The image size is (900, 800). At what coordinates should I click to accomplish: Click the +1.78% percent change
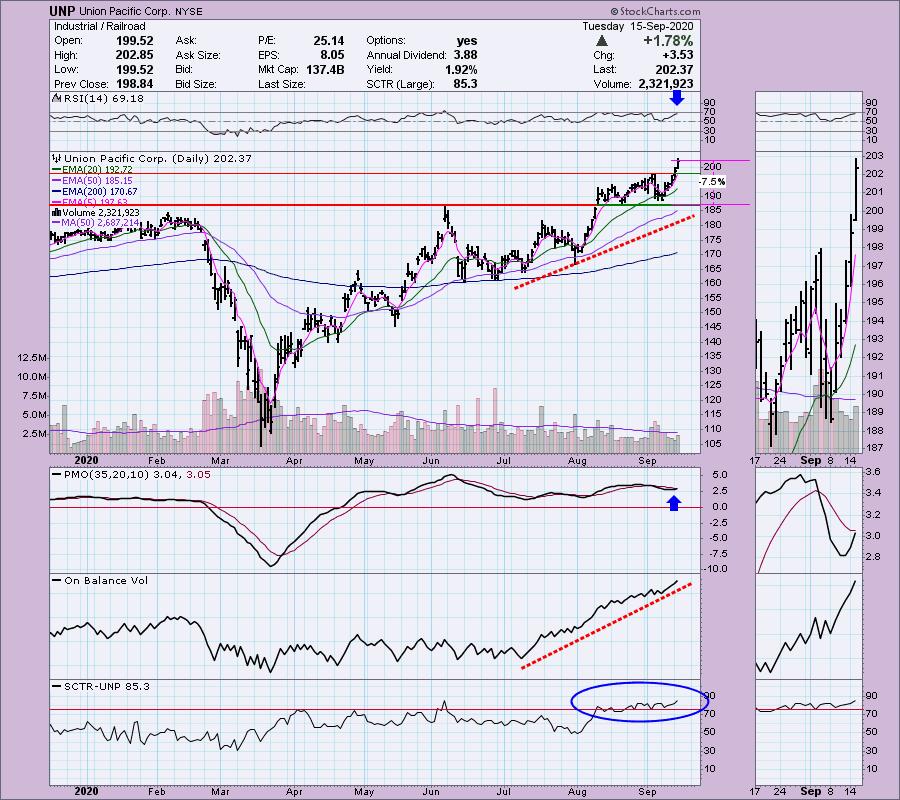(668, 41)
